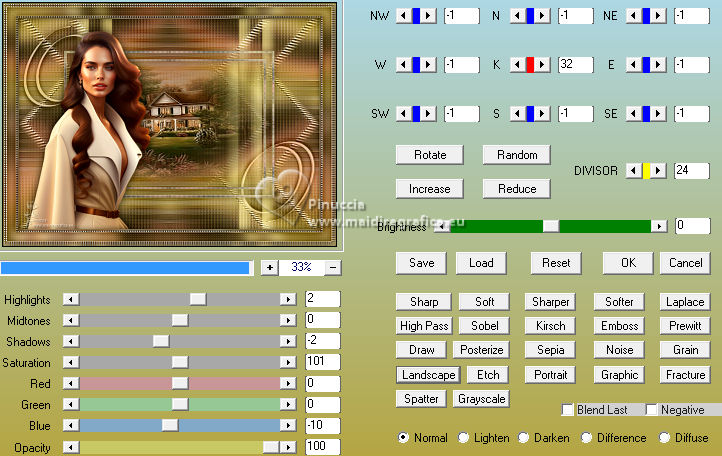Apply the Grayscale preset
This screenshot has width=722, height=456.
[x=482, y=399]
